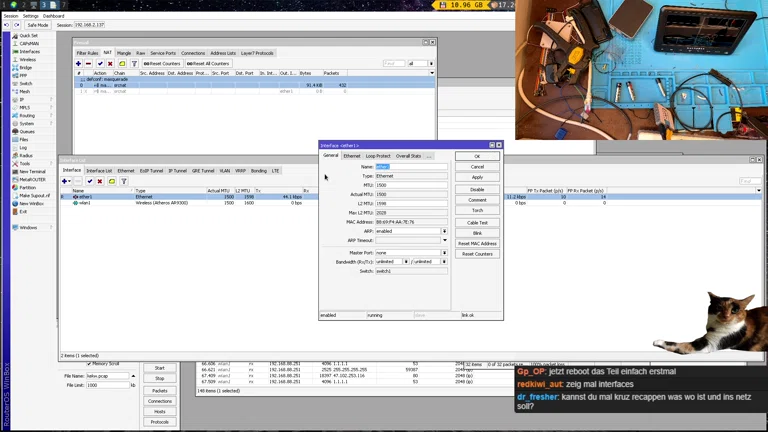Open the Settings menu
The width and height of the screenshot is (768, 432).
31,16
